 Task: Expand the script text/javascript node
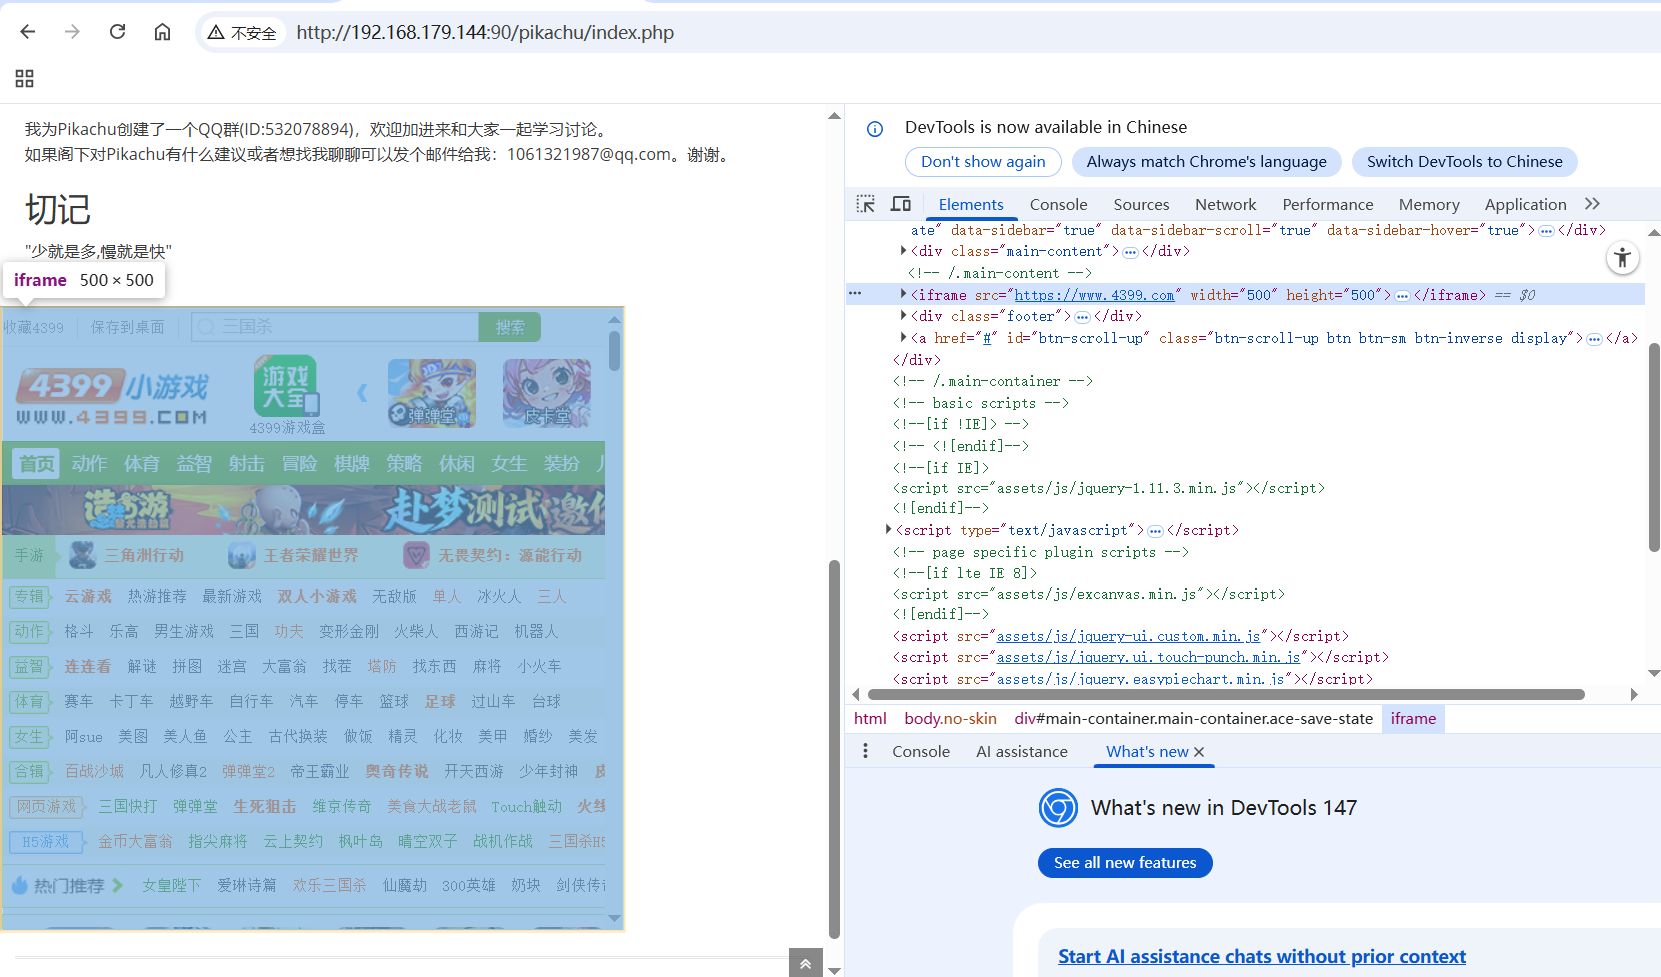coord(888,529)
